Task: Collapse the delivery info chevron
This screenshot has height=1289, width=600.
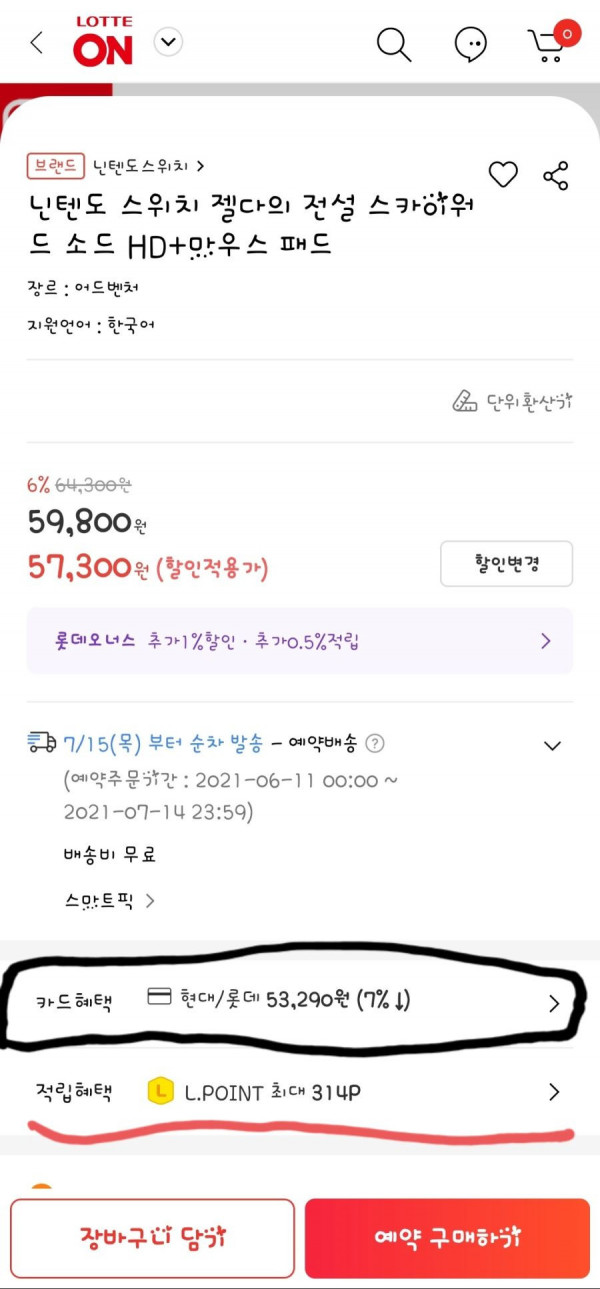Action: coord(552,745)
